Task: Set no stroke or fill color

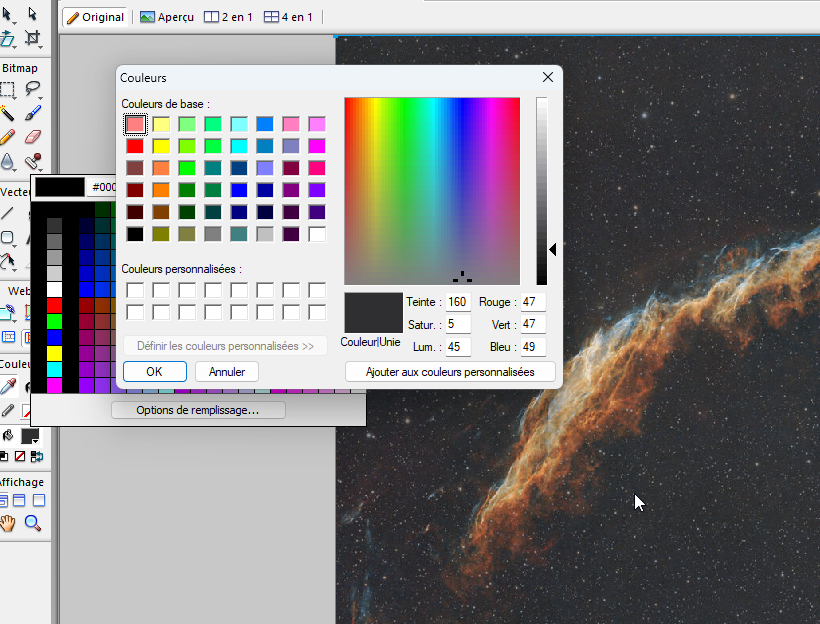Action: pos(20,457)
